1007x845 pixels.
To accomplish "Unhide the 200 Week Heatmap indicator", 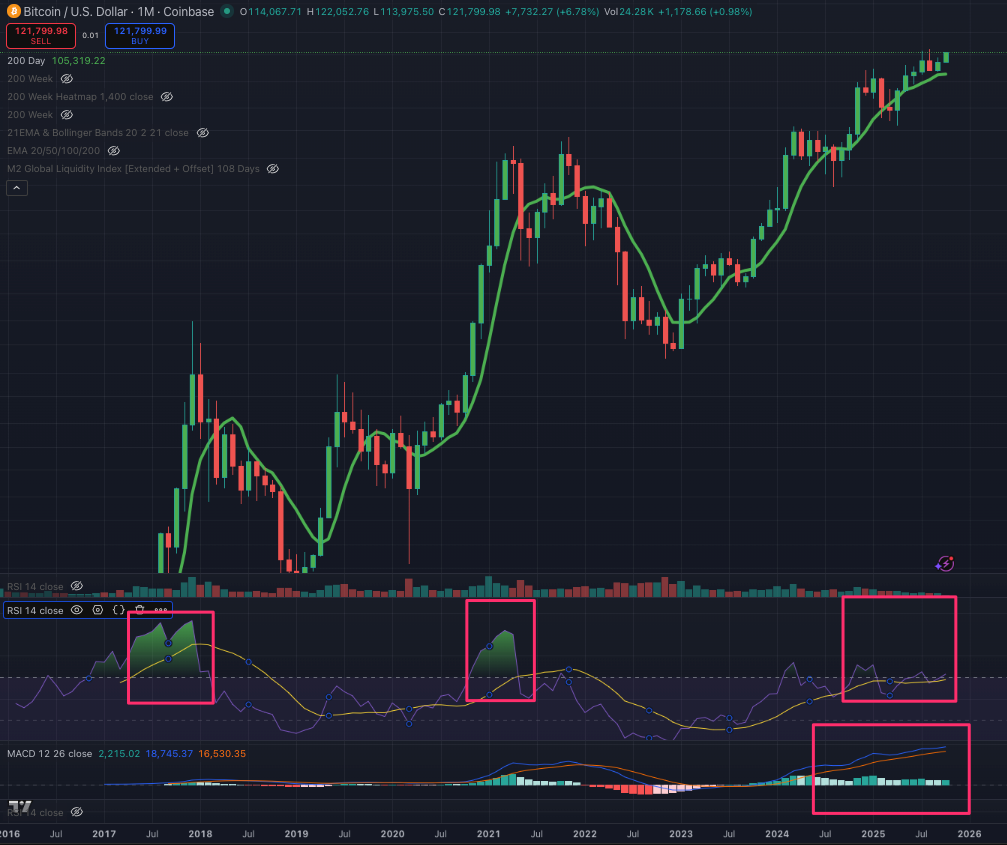I will click(166, 96).
